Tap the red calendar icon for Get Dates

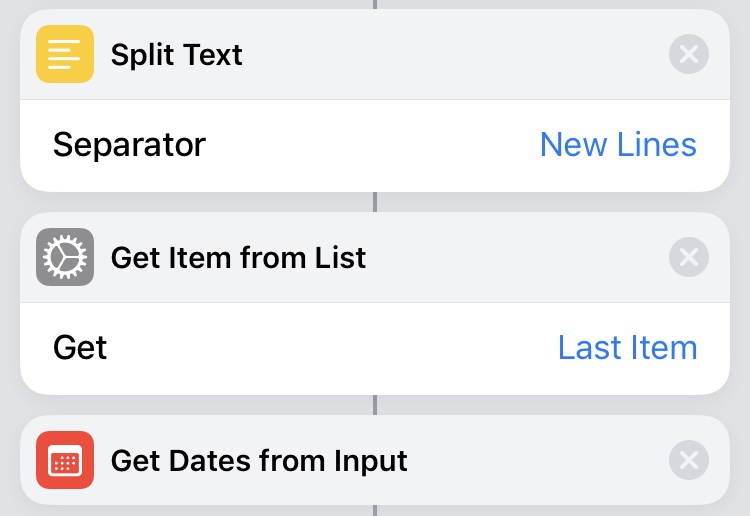pyautogui.click(x=65, y=460)
